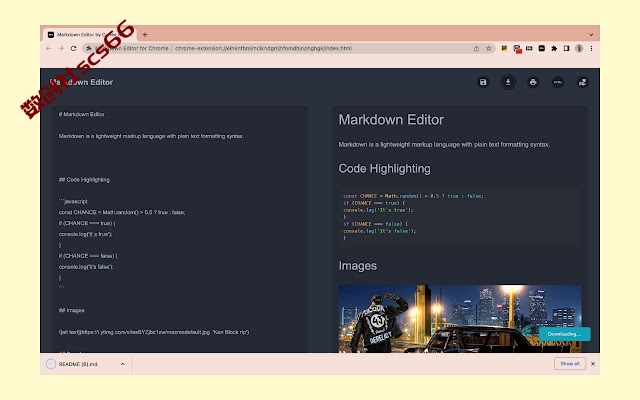Image resolution: width=640 pixels, height=400 pixels.
Task: Click the '# Markdown Editor' source line
Action: [x=82, y=114]
